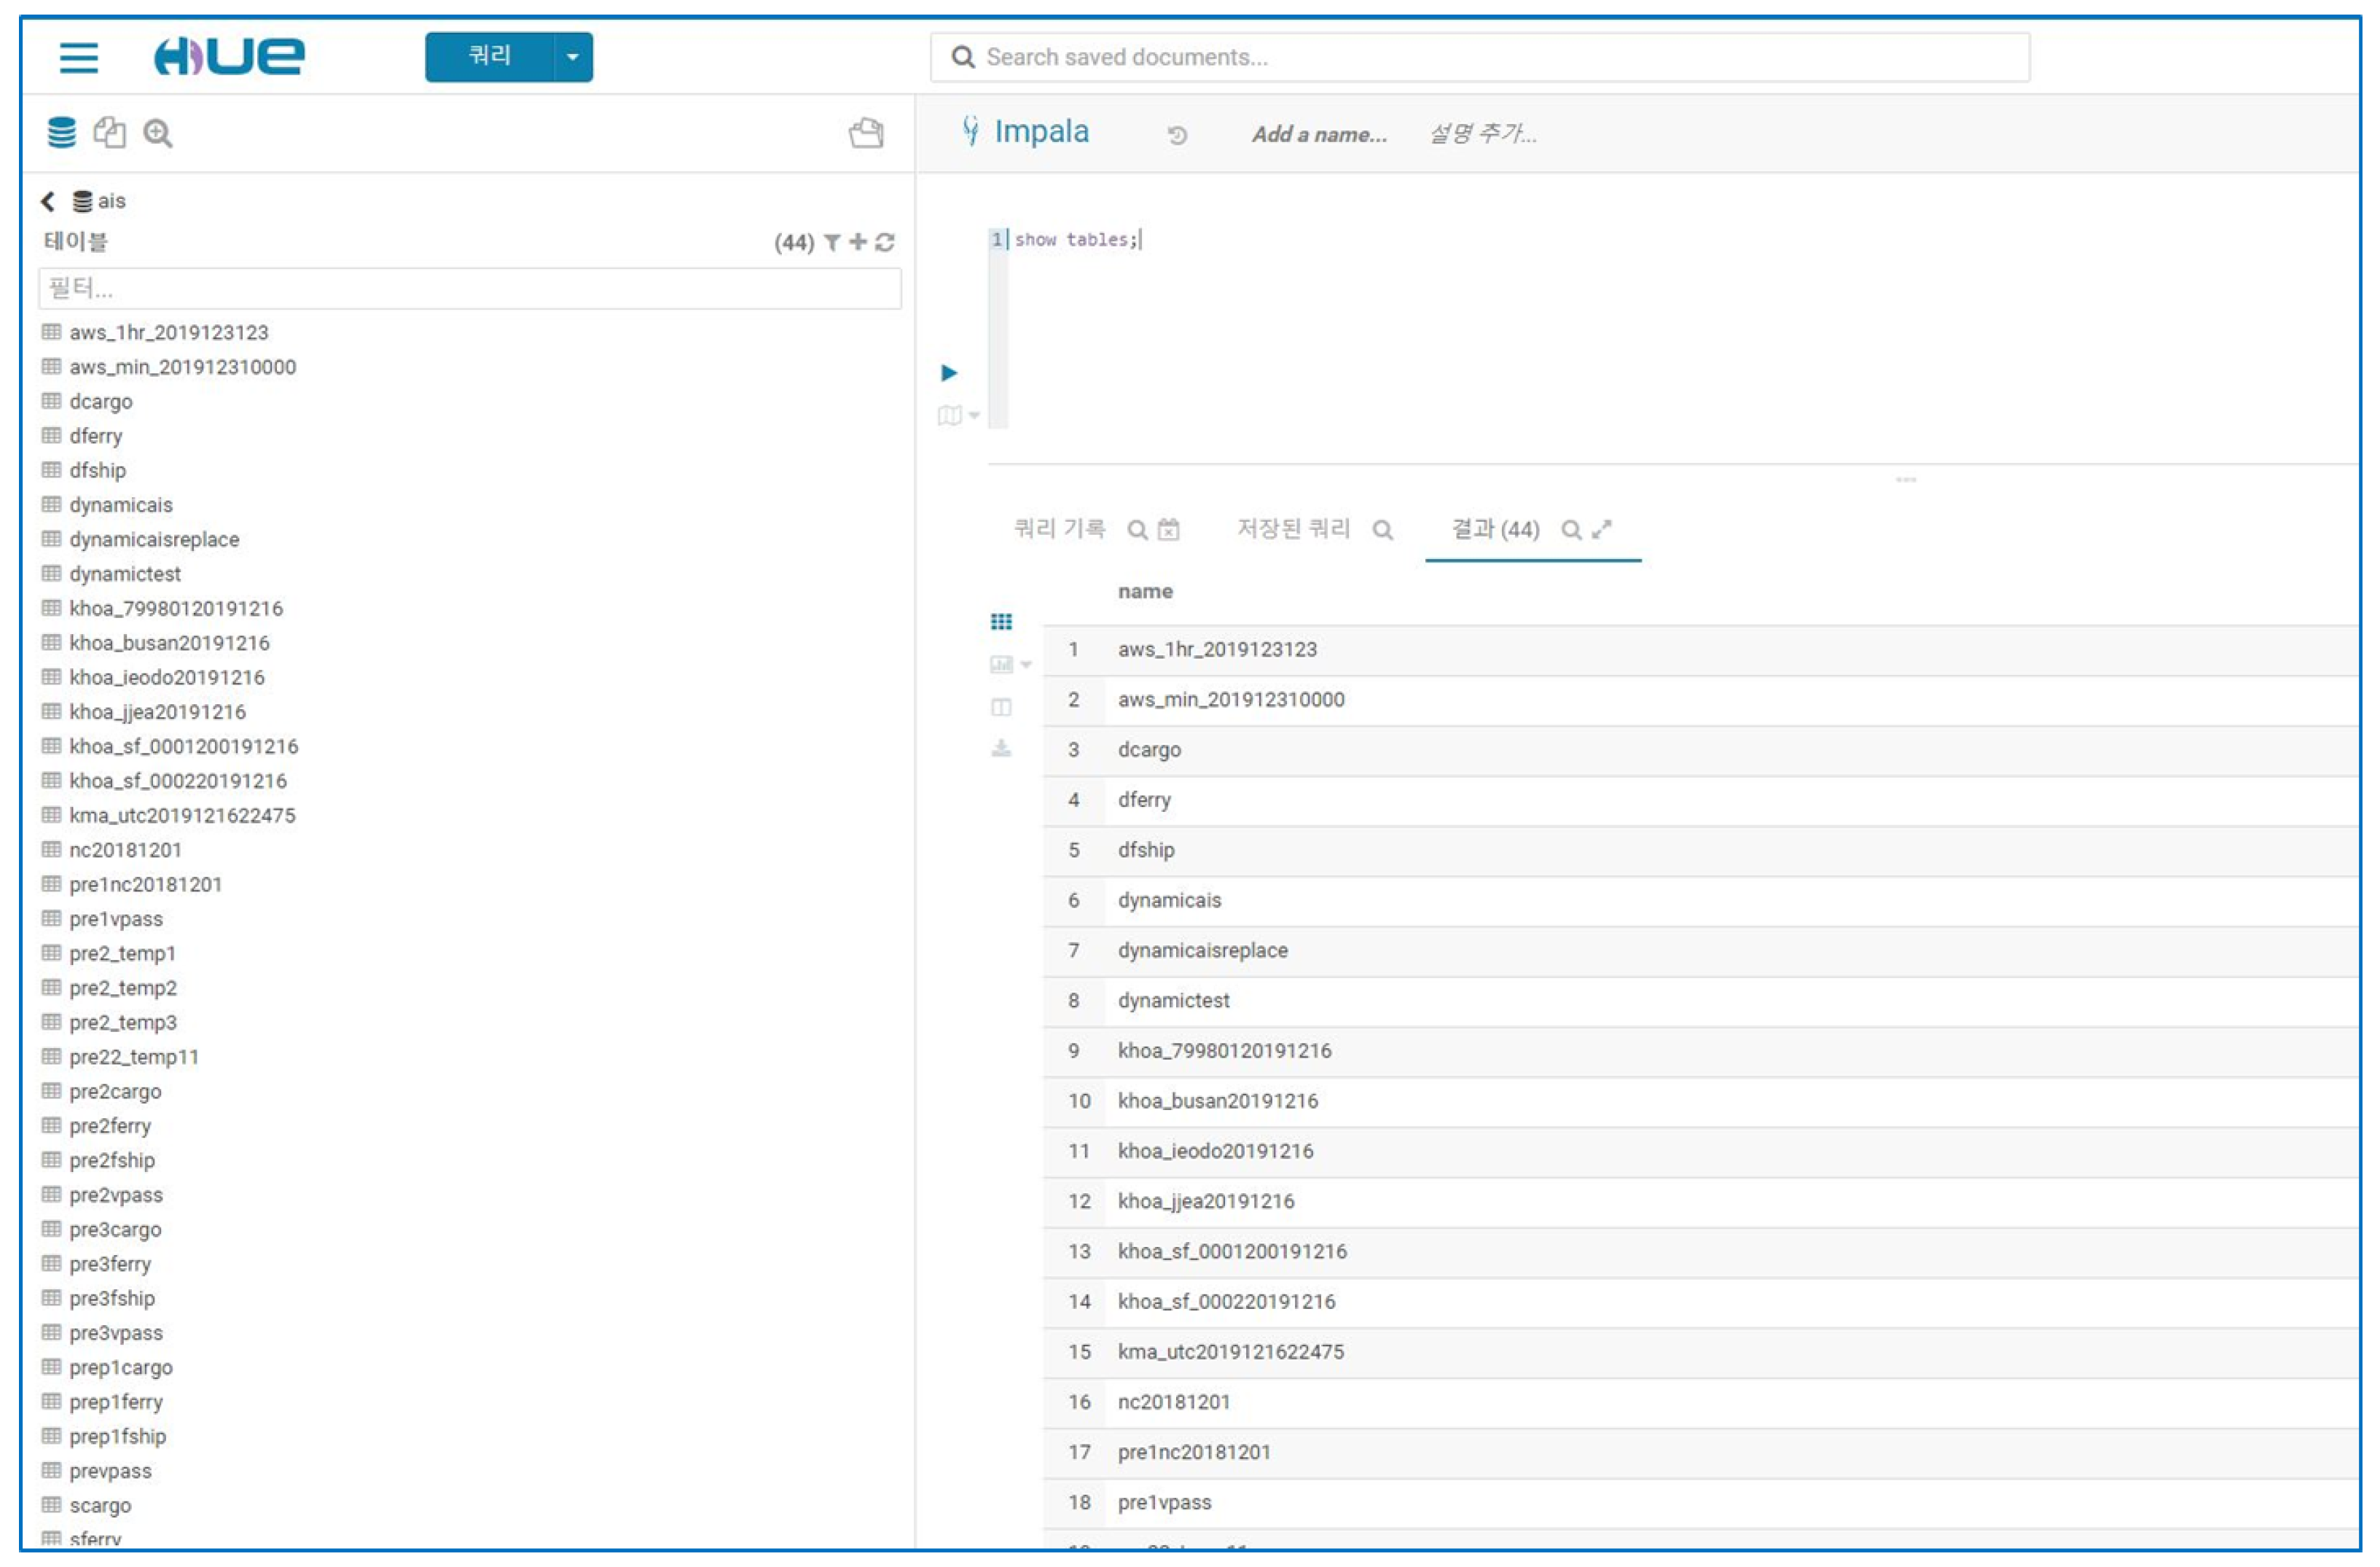The width and height of the screenshot is (2380, 1567).
Task: Go back from the ais database
Action: (x=47, y=201)
